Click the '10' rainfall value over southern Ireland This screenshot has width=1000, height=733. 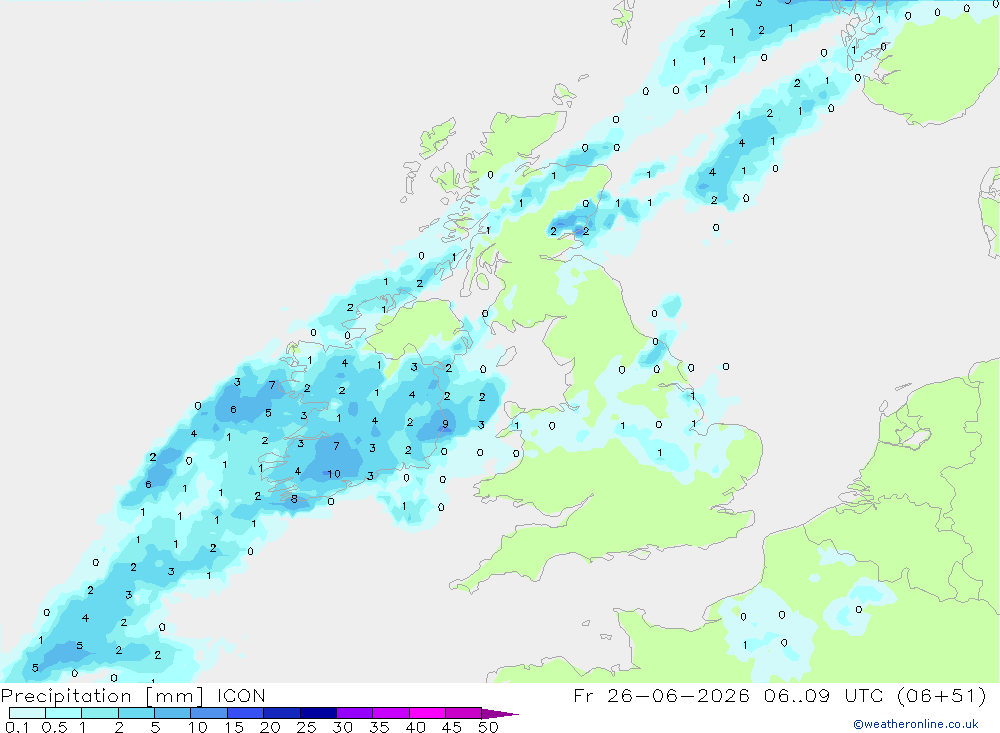[x=334, y=474]
